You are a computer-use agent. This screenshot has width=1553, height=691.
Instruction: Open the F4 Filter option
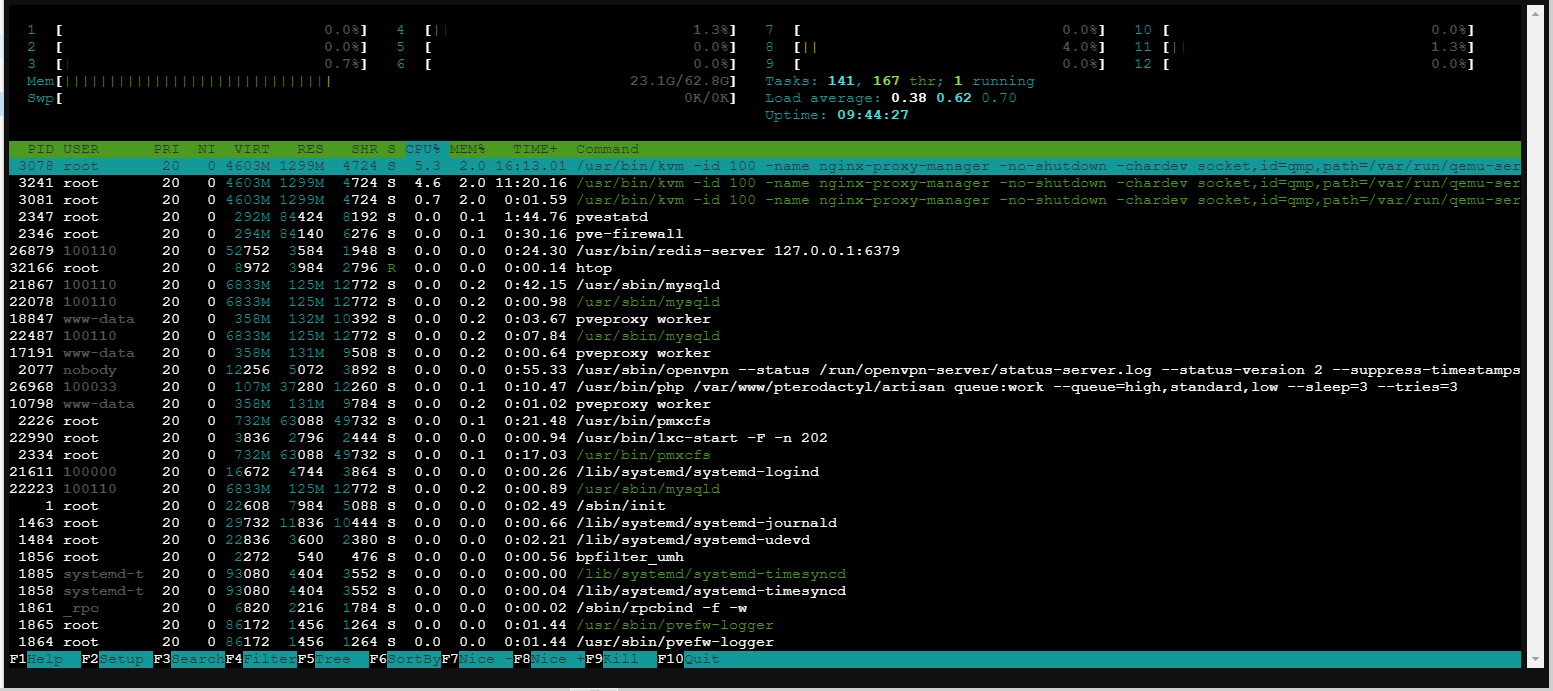[261, 659]
